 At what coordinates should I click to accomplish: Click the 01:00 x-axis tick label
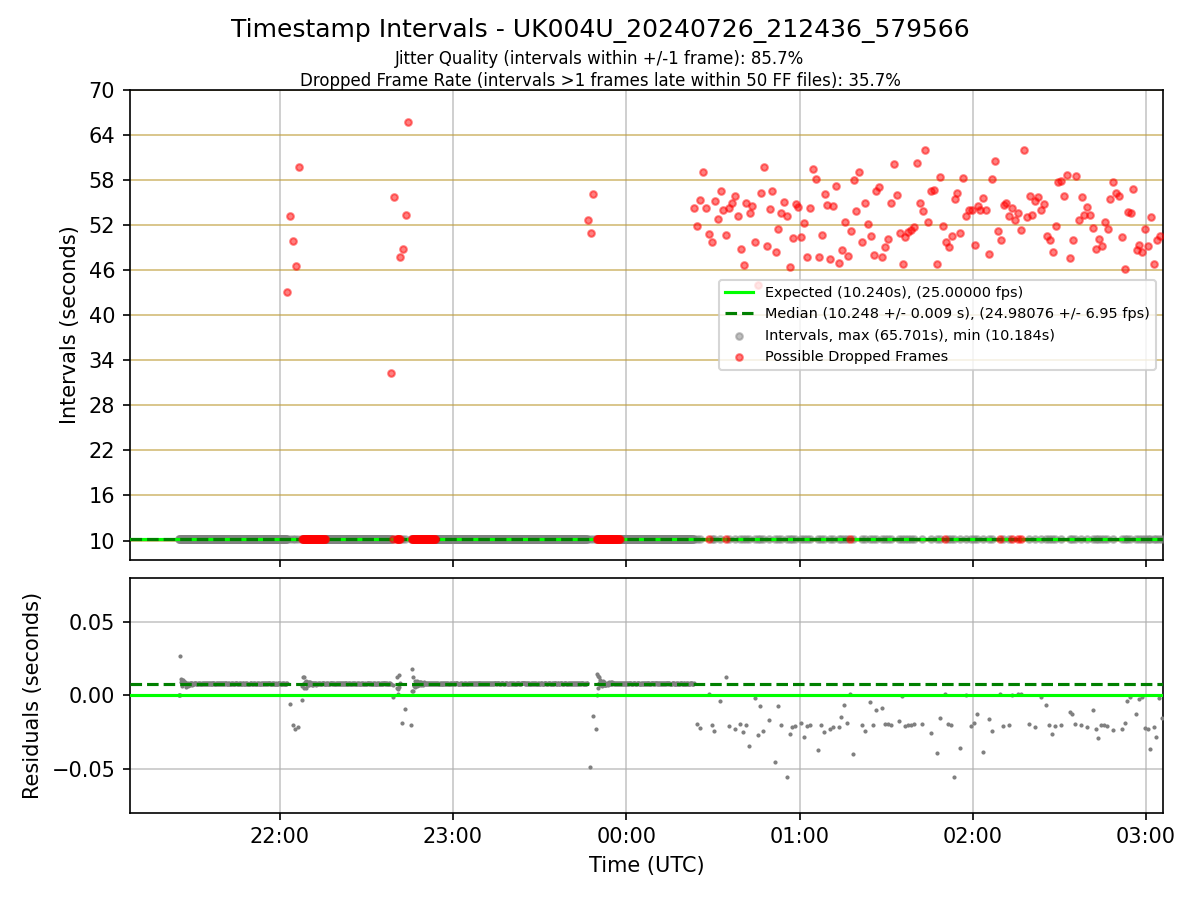pyautogui.click(x=799, y=834)
